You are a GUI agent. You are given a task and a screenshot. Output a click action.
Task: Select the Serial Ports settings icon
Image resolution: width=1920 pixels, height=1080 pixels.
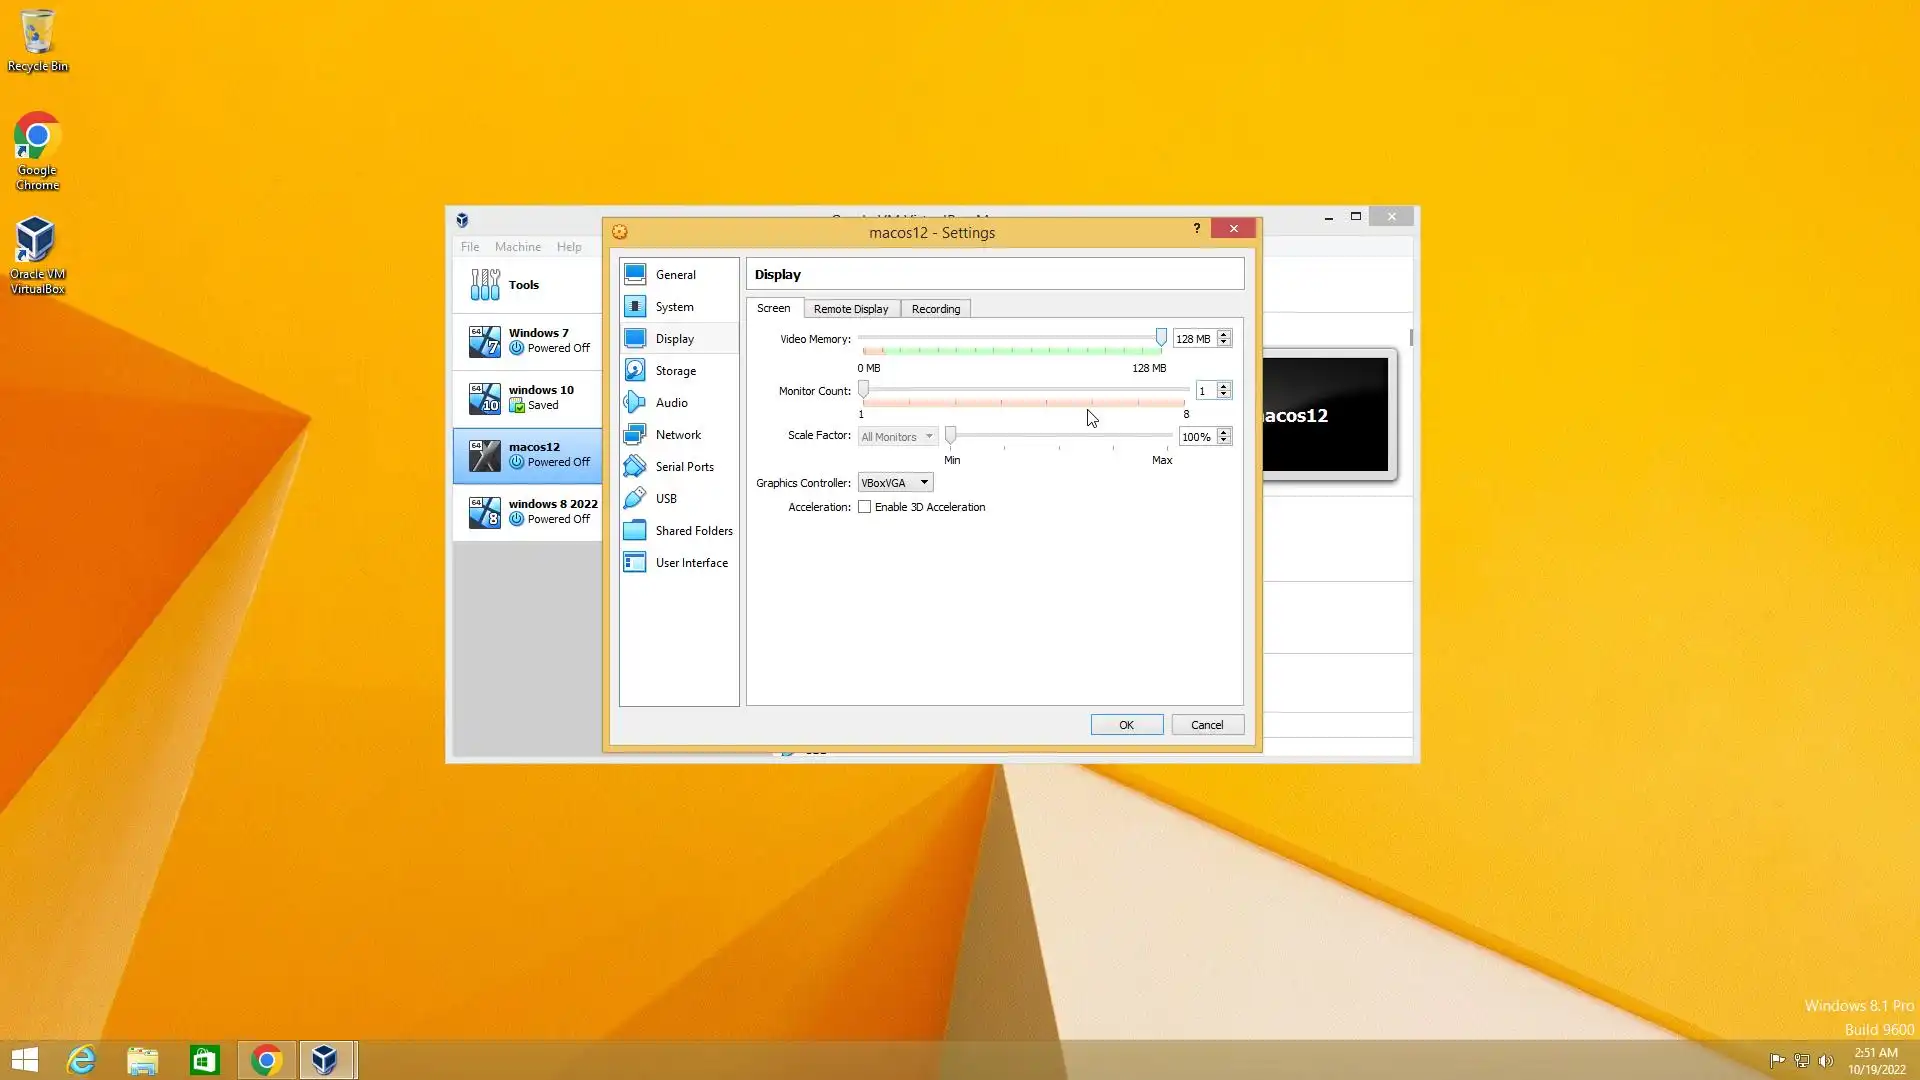[x=635, y=466]
